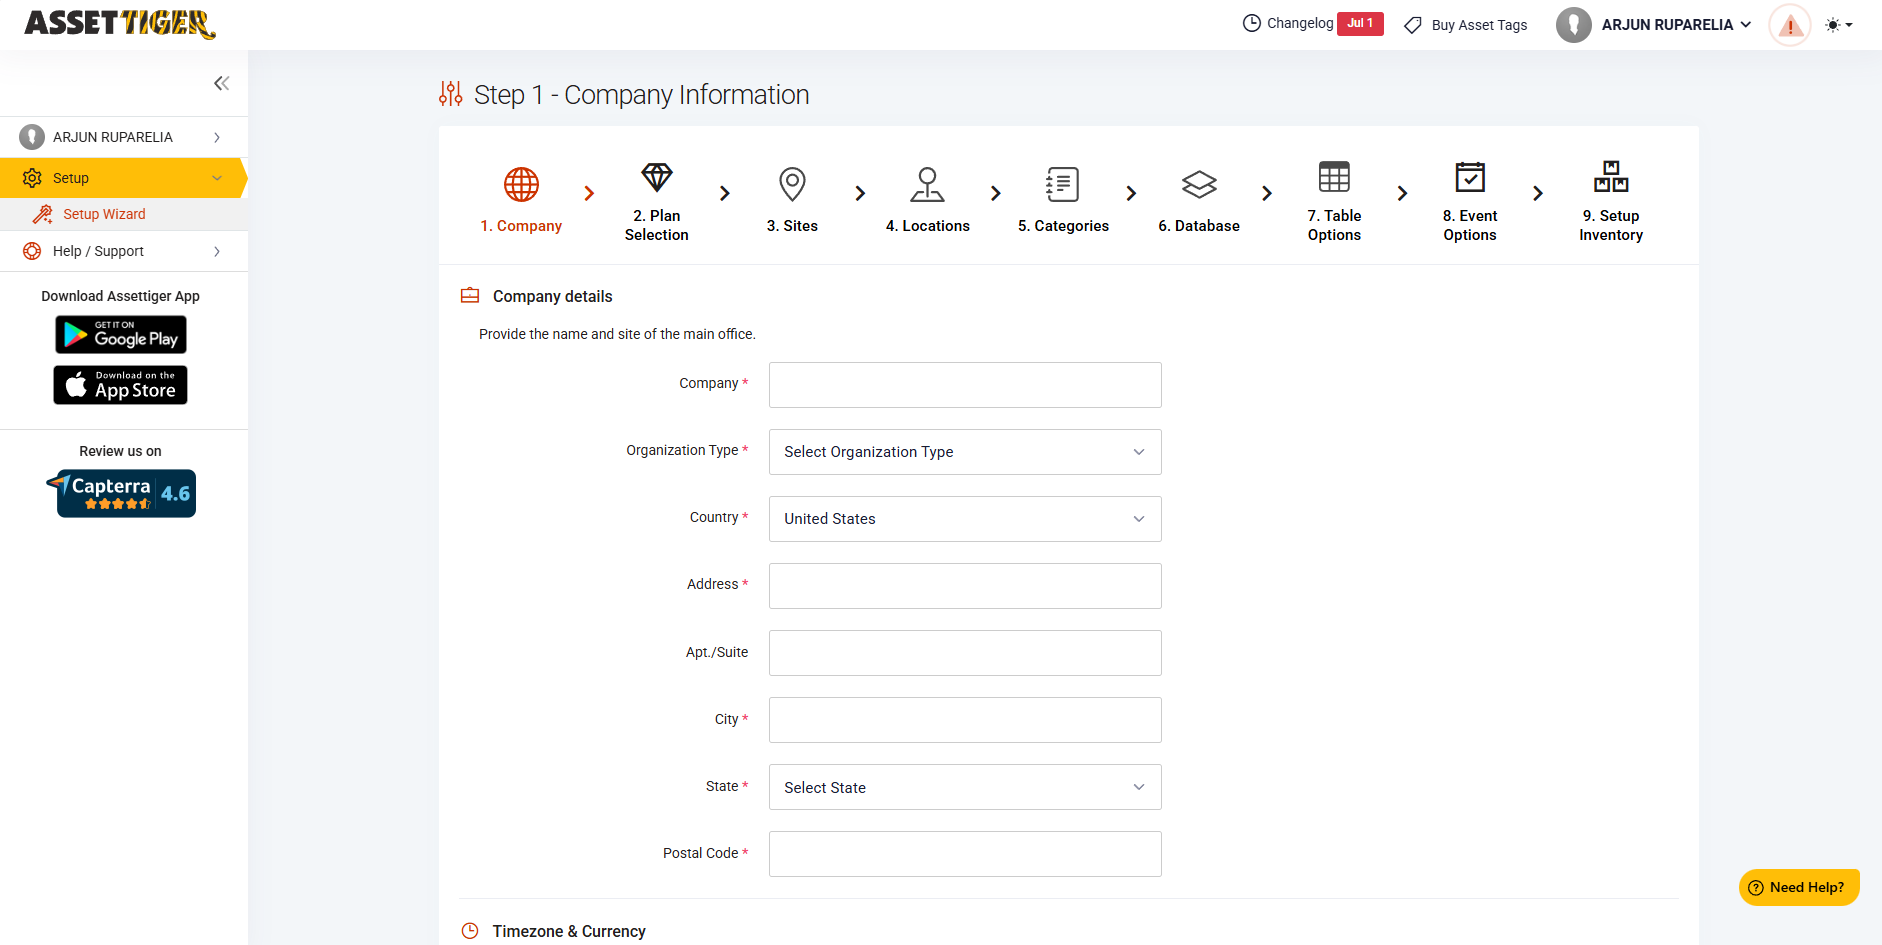Select the Sites map pin icon
The image size is (1882, 945).
pyautogui.click(x=792, y=184)
